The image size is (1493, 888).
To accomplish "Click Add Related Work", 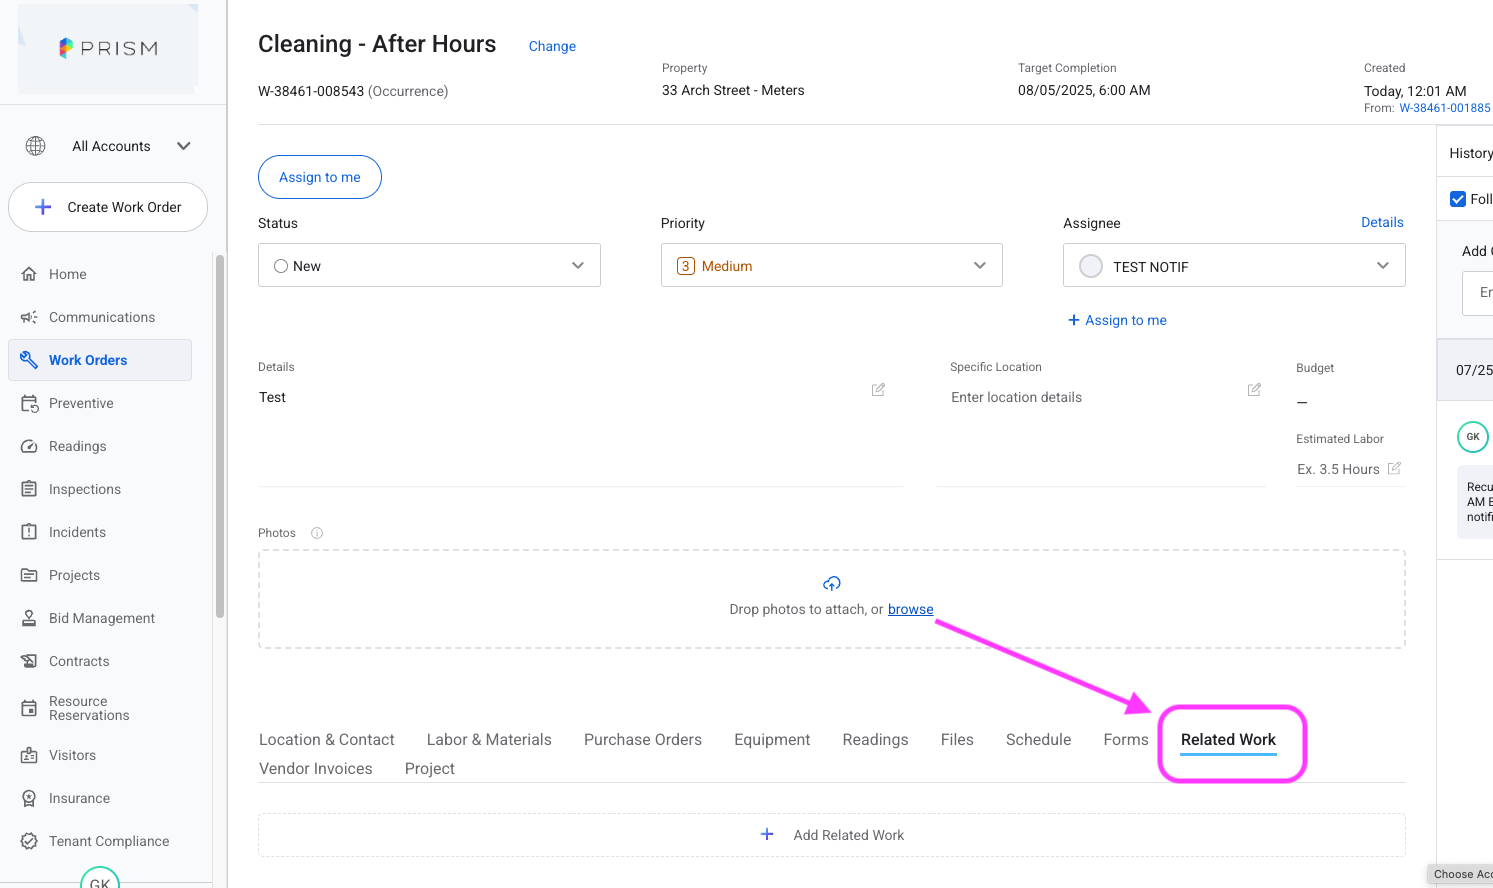I will (831, 835).
